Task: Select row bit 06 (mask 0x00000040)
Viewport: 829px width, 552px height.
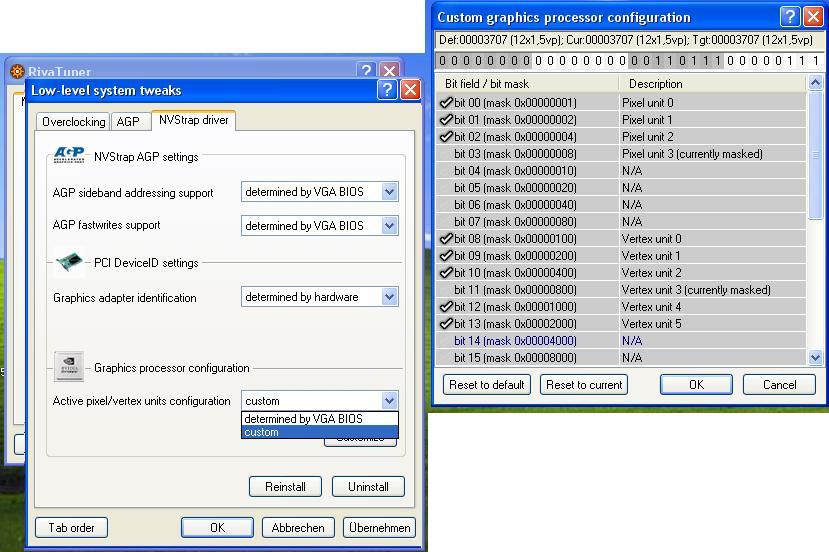Action: click(x=621, y=204)
